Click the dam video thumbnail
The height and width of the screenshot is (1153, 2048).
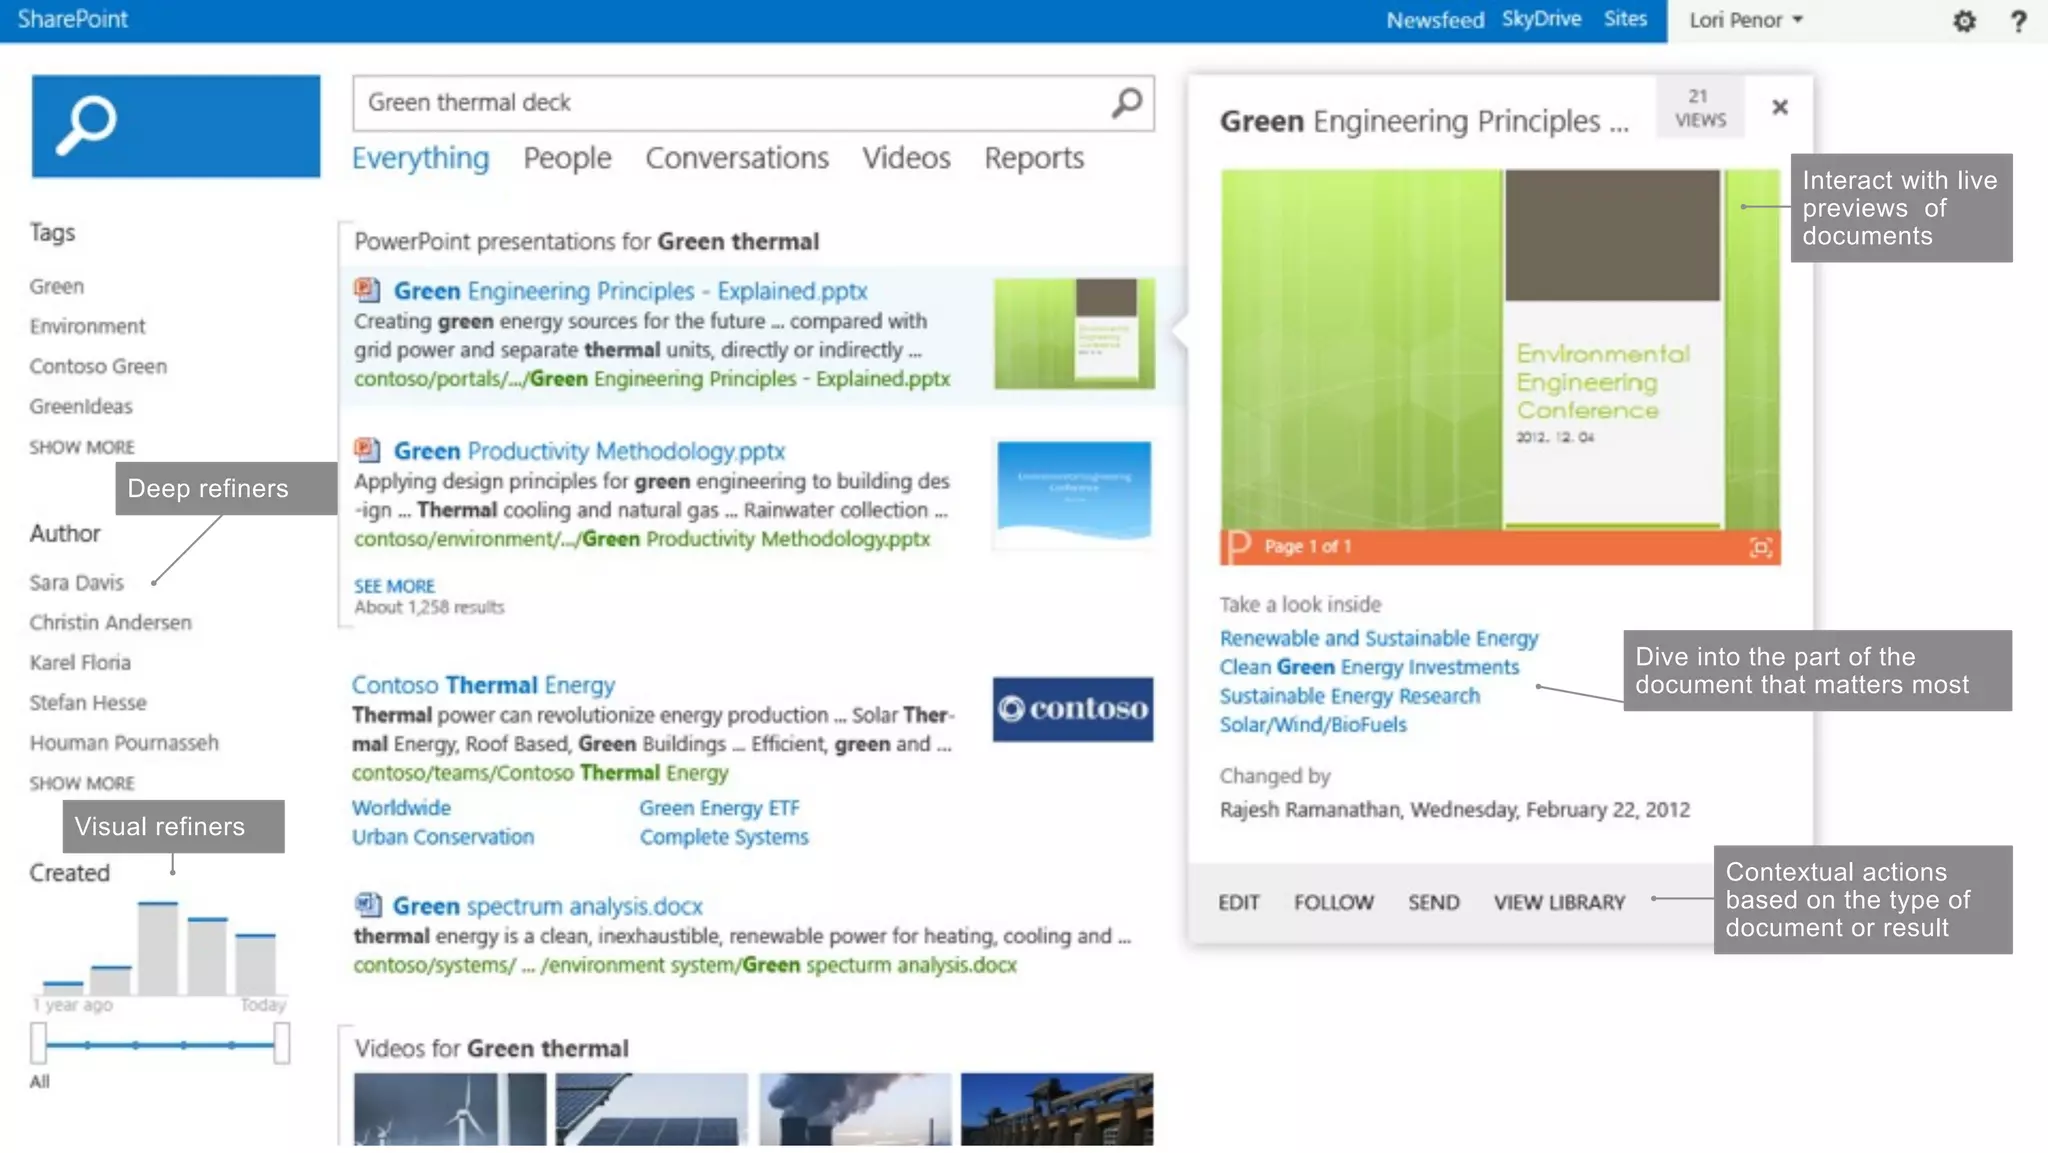tap(1057, 1109)
